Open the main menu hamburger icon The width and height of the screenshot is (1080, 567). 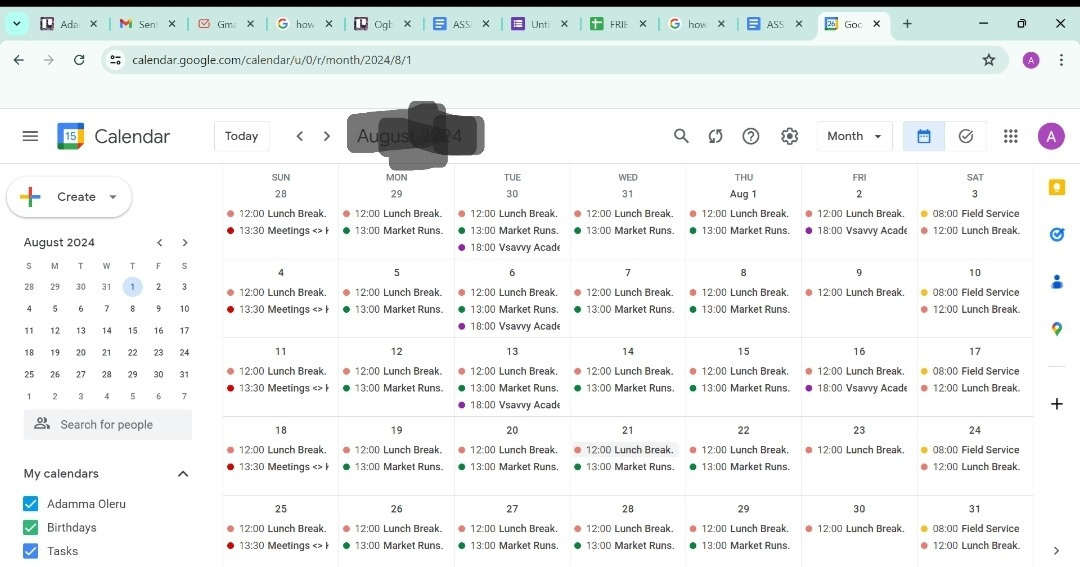(x=30, y=136)
